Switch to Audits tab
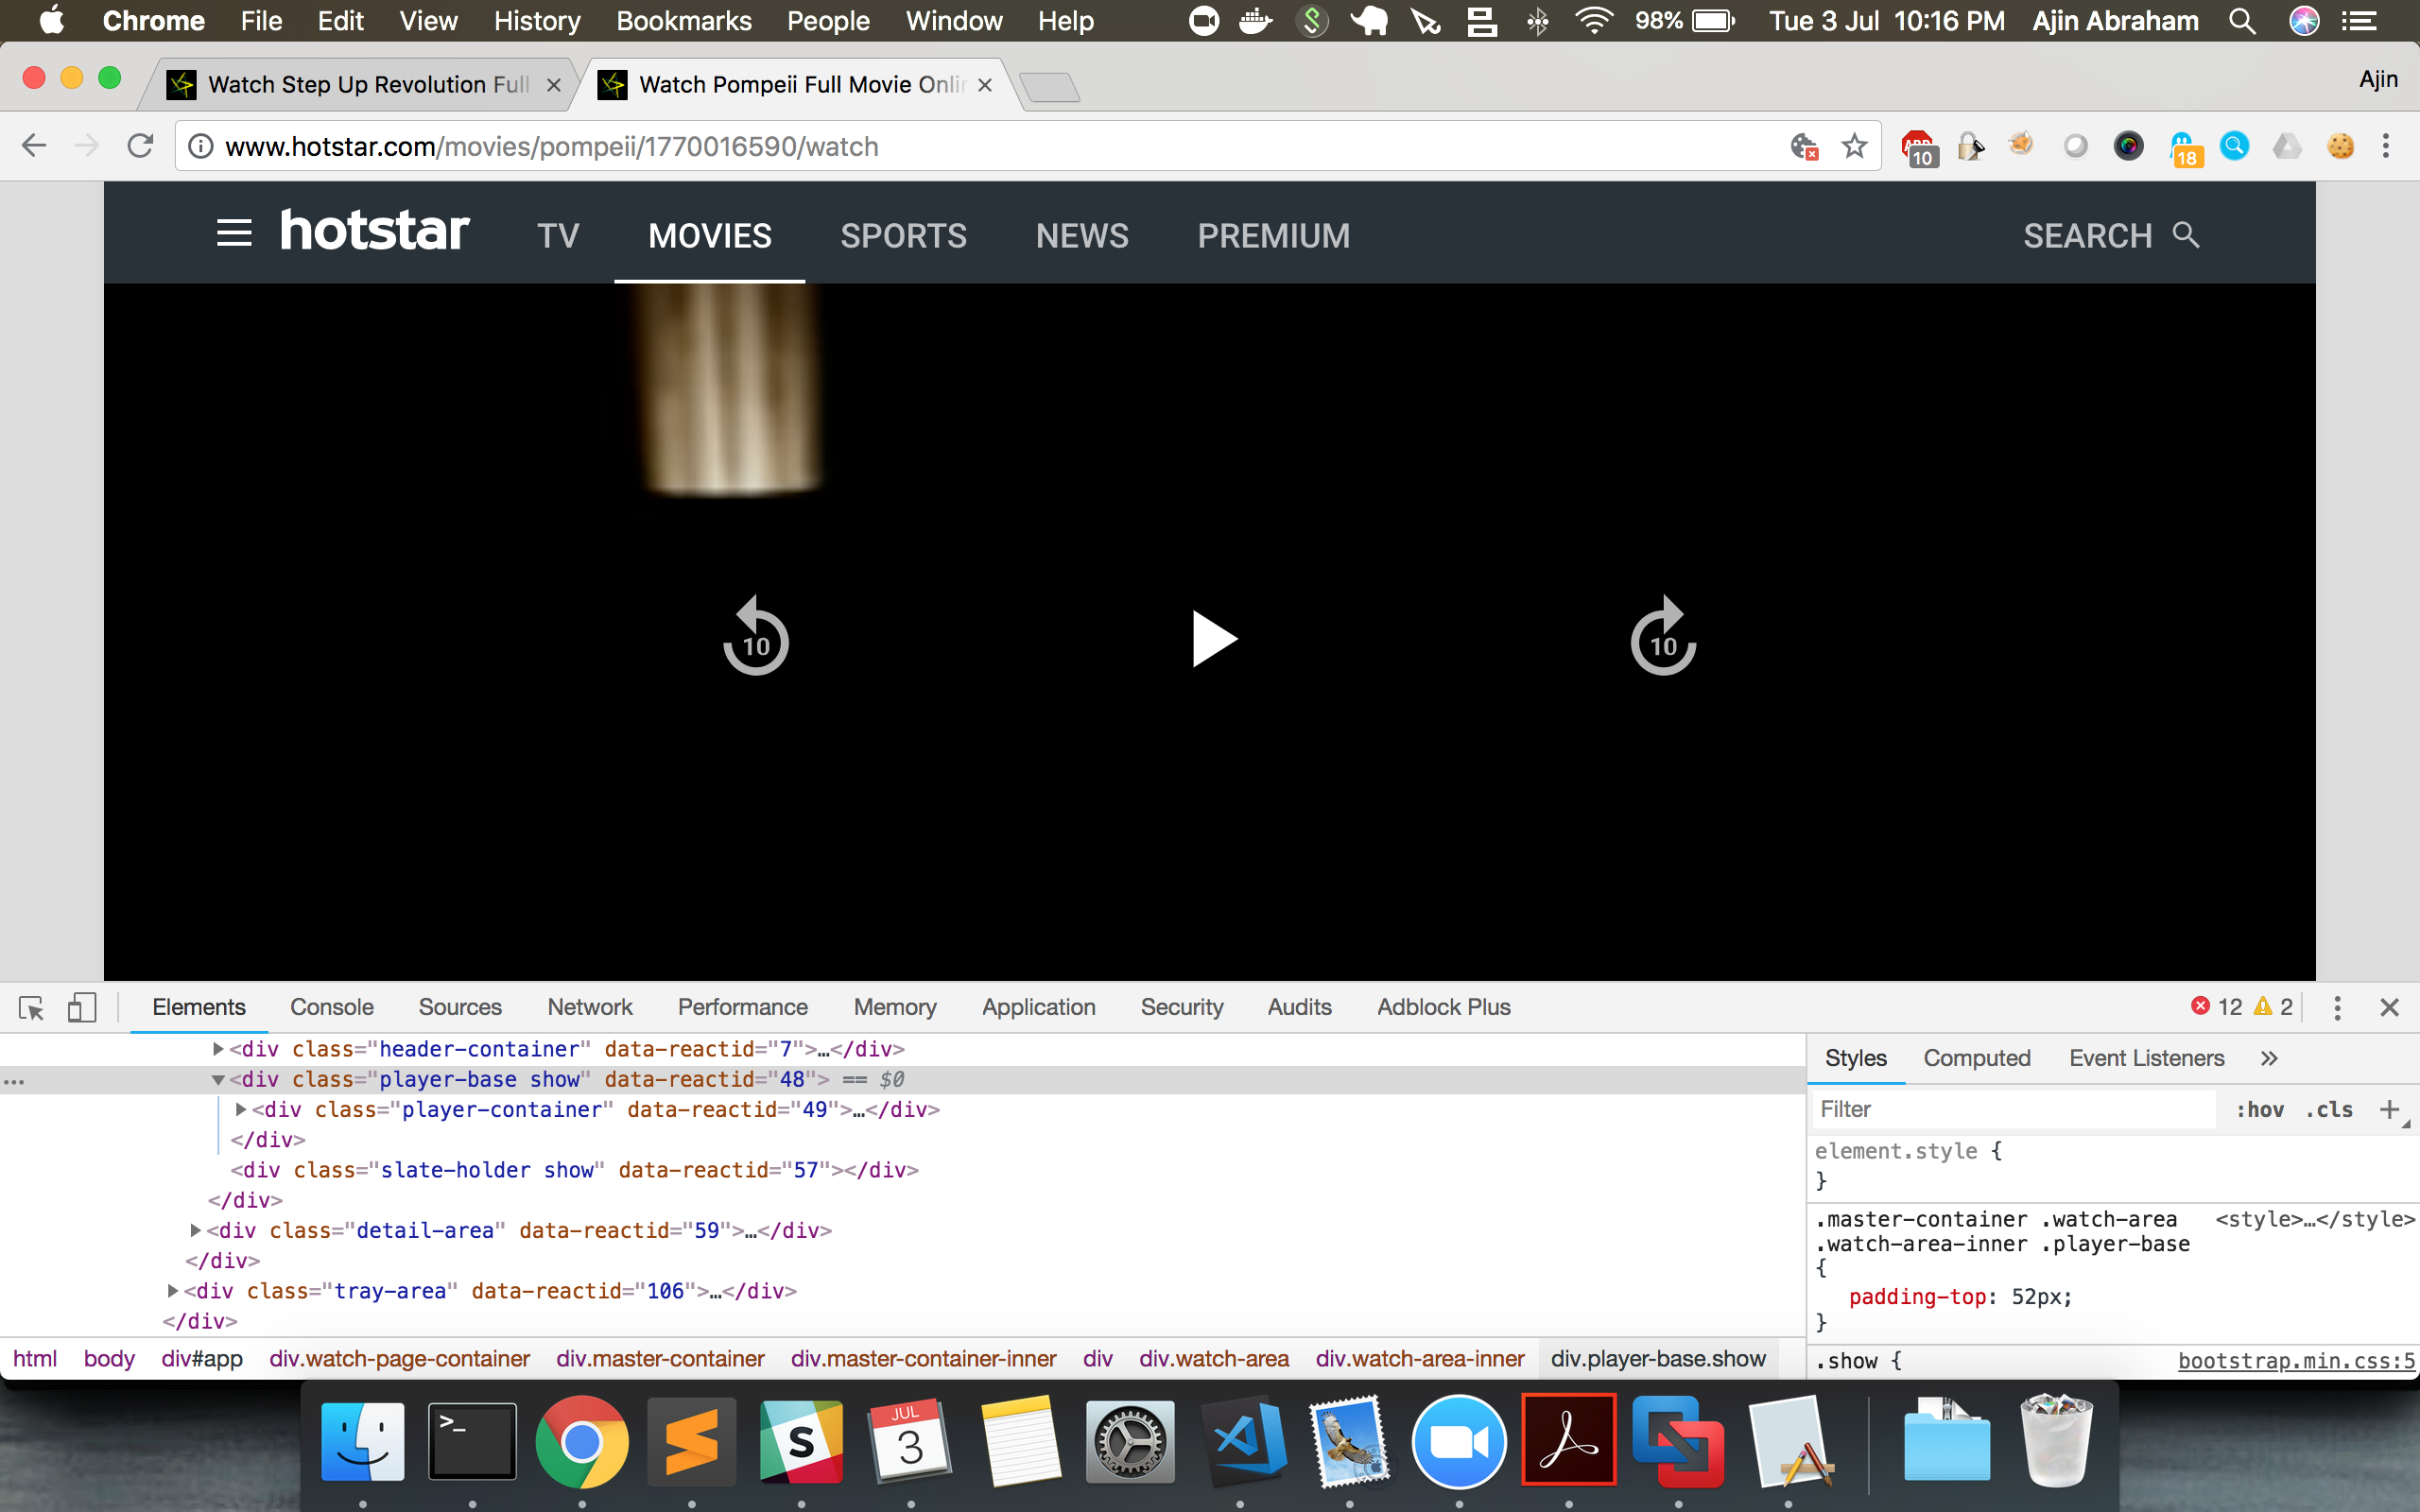The height and width of the screenshot is (1512, 2420). pyautogui.click(x=1300, y=1007)
